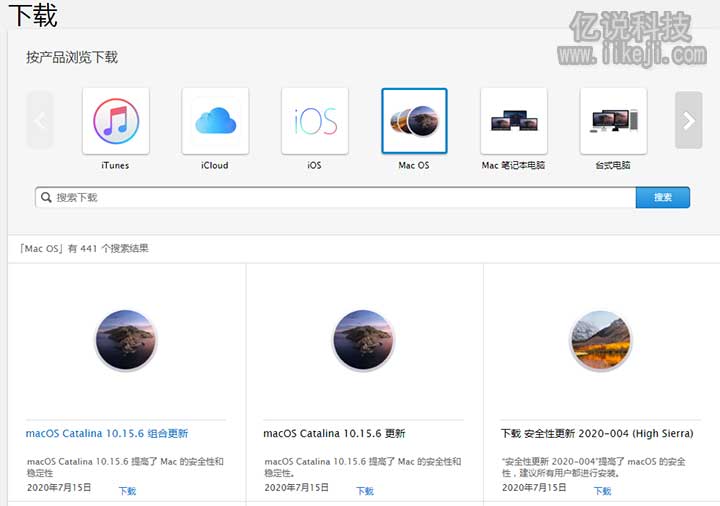Click the 按产品浏览下载 heading
Screen dimensions: 720x506
pos(72,57)
